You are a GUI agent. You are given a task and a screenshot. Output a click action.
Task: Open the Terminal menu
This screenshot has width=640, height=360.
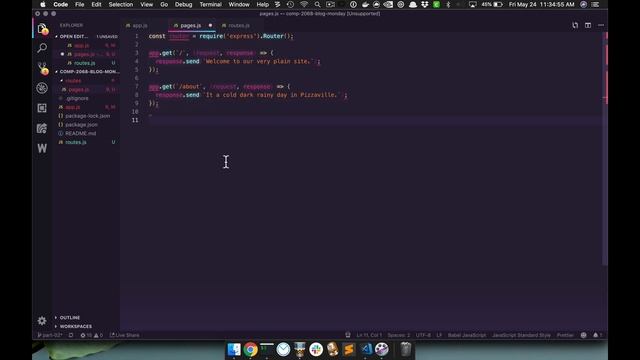point(211,4)
